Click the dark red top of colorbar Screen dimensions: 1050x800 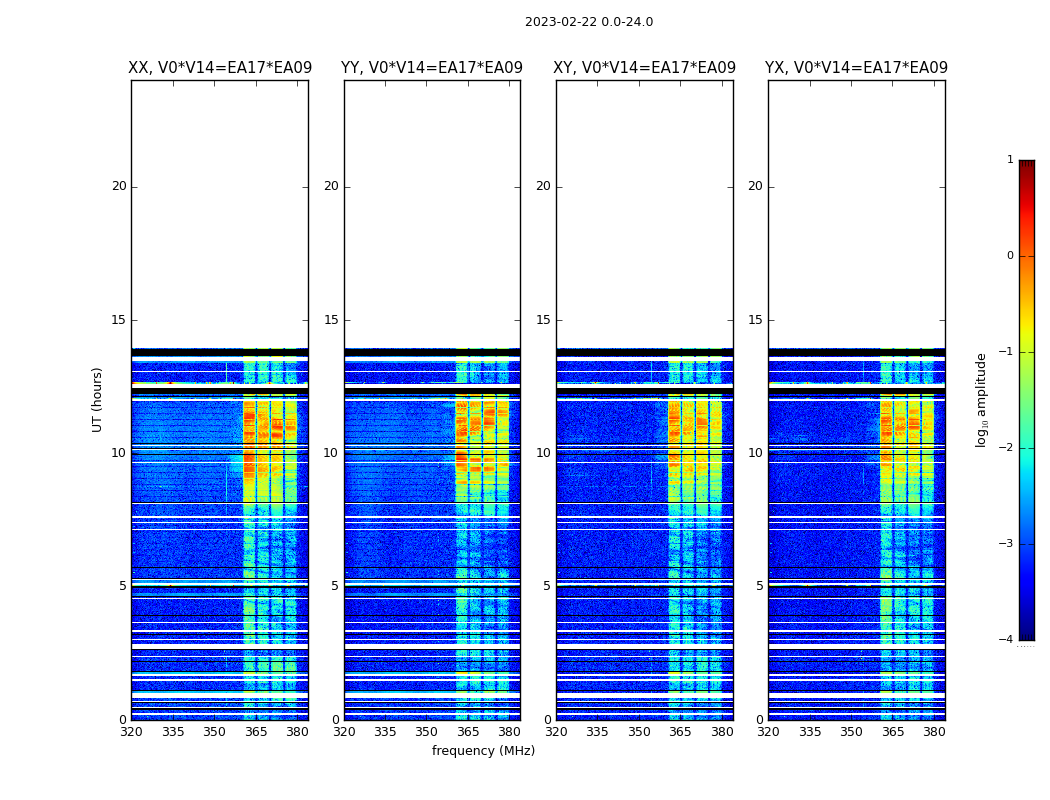tap(1026, 165)
